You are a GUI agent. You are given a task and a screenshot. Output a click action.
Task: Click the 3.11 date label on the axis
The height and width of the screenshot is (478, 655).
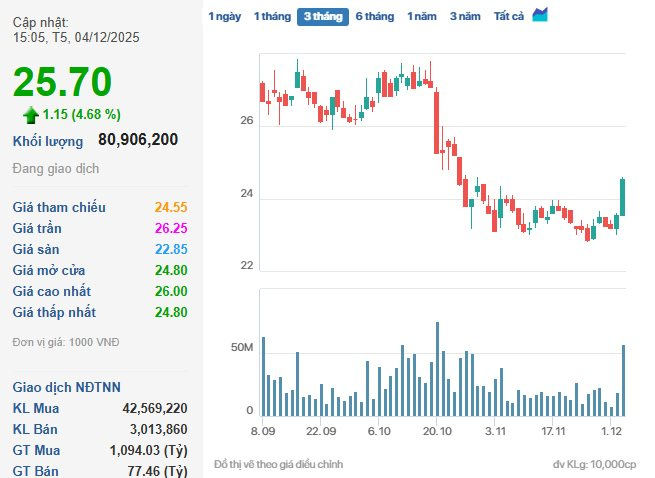[496, 430]
